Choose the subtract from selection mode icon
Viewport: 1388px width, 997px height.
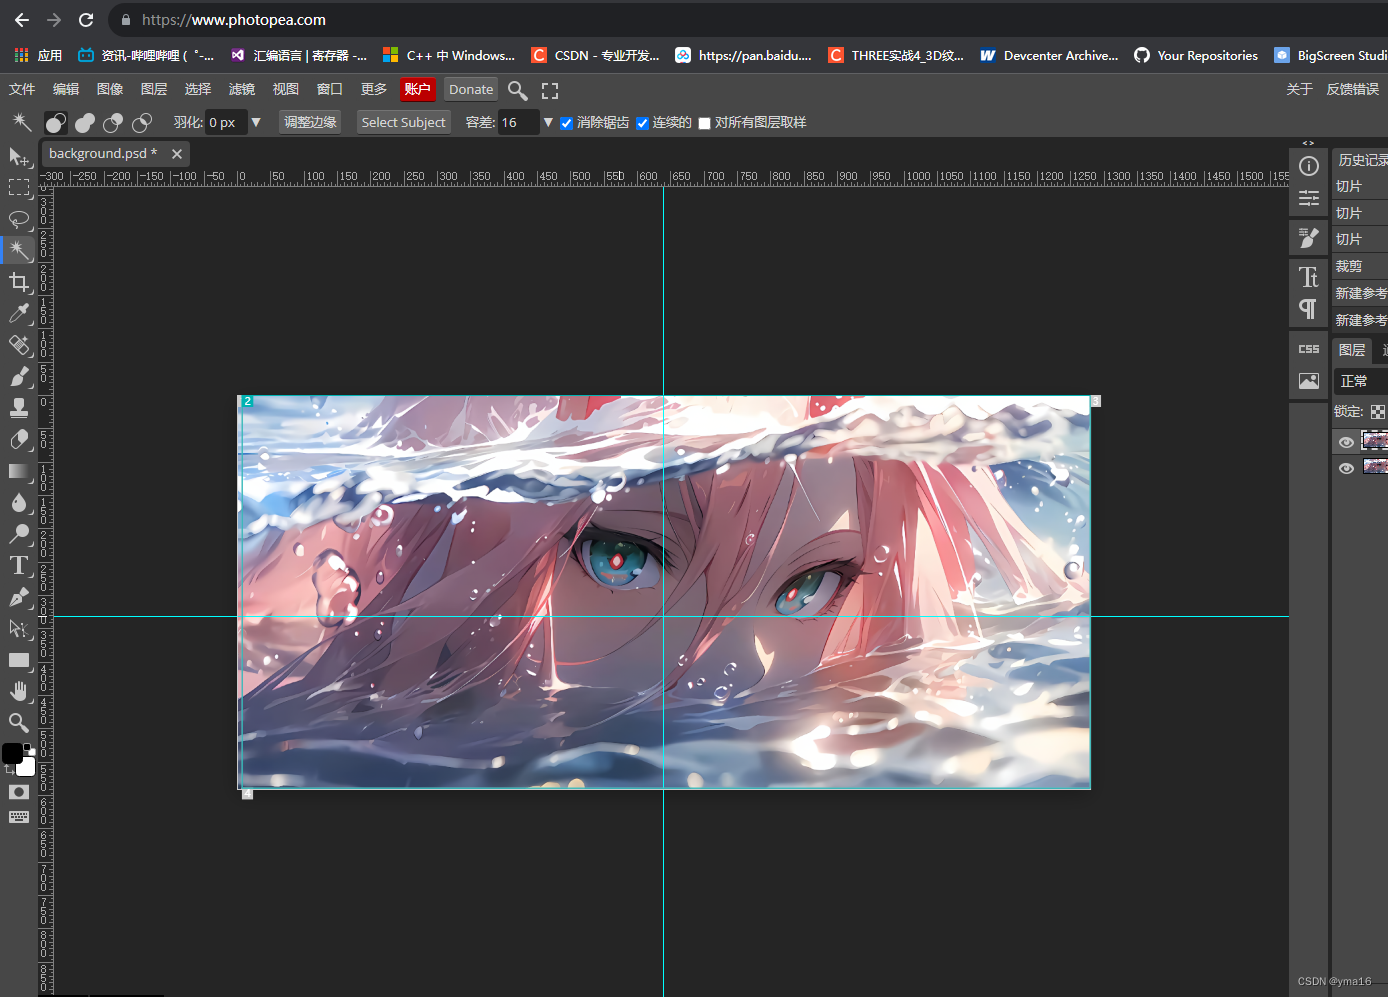coord(113,122)
